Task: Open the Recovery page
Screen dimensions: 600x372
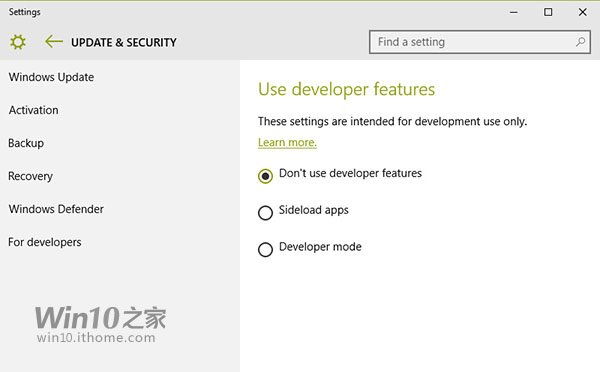Action: pos(30,176)
